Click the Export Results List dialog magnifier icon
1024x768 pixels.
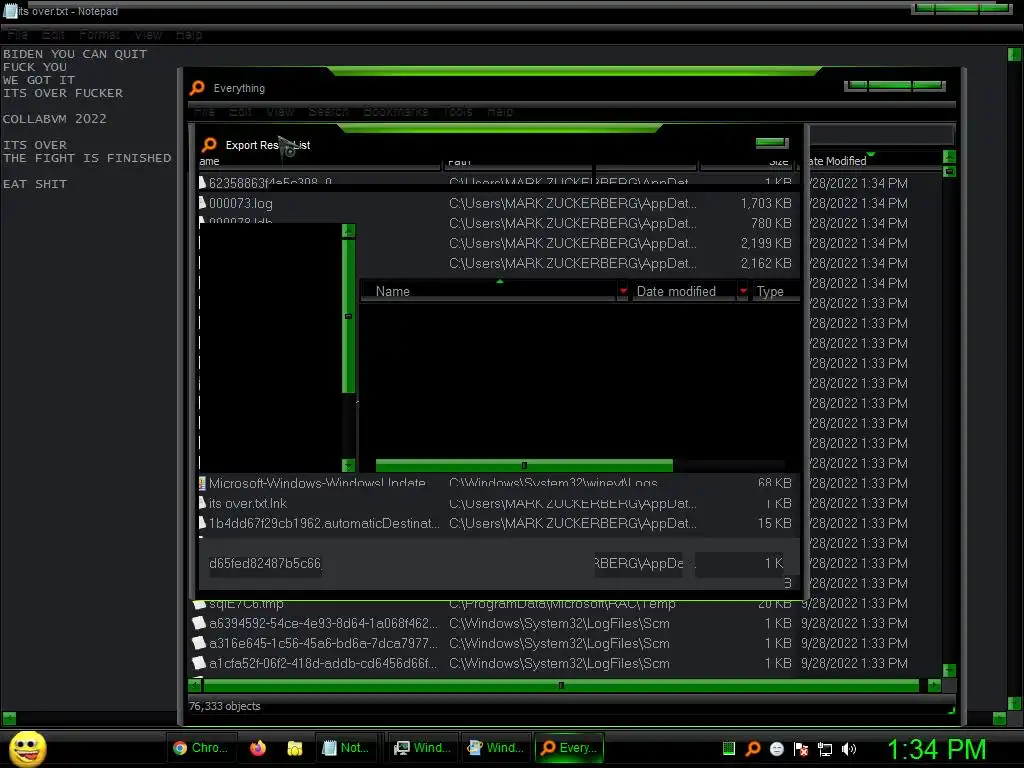point(209,144)
